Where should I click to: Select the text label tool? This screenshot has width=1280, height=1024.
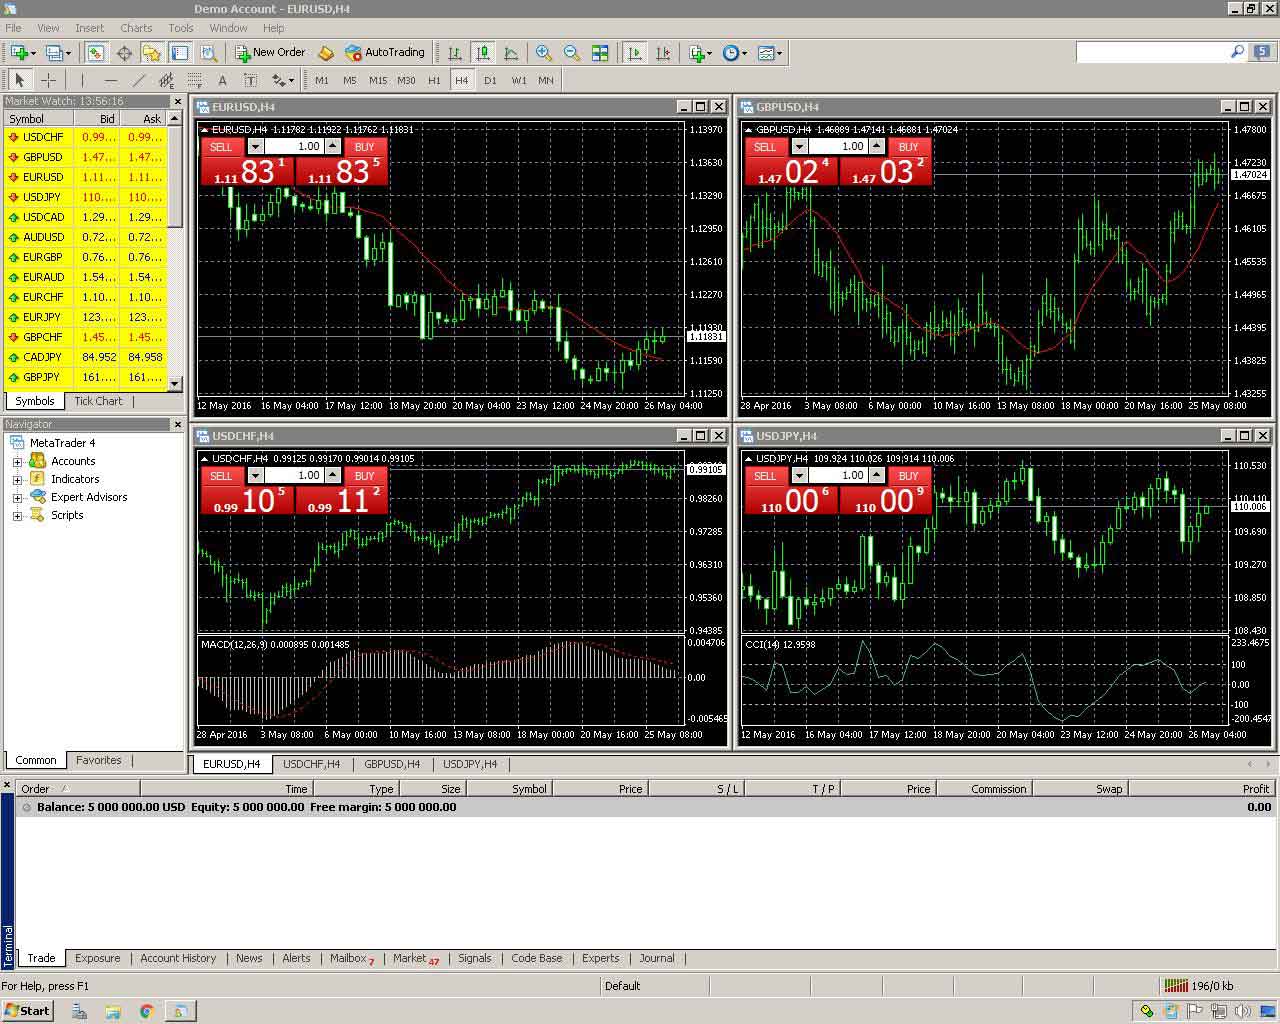coord(222,80)
